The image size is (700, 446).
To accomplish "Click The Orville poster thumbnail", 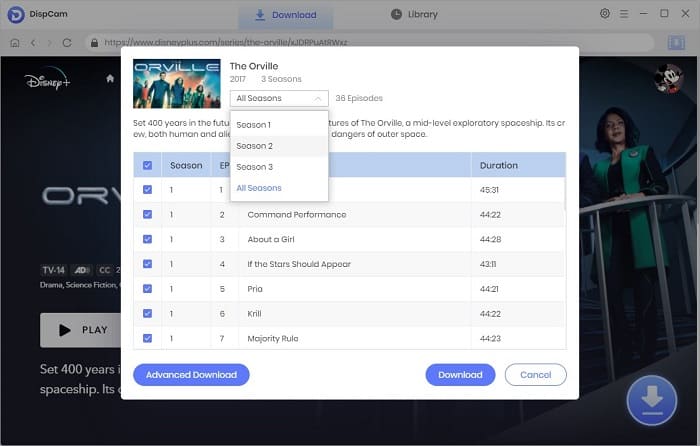I will tap(177, 83).
